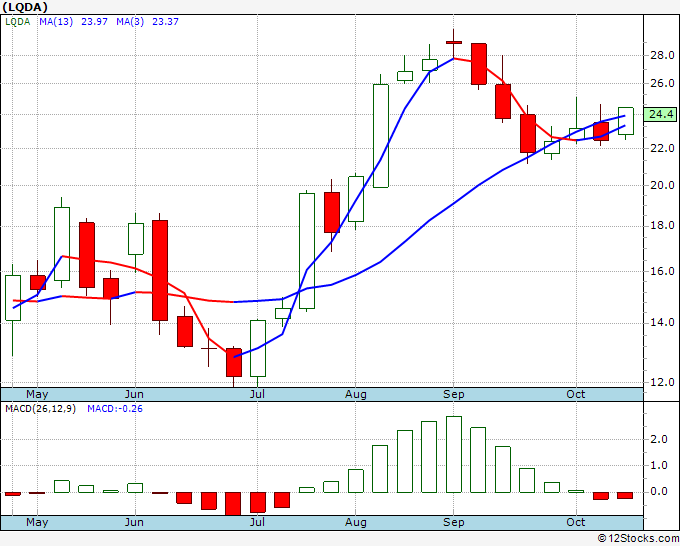Select the green LQDA legend label
680x546 pixels.
coord(18,22)
